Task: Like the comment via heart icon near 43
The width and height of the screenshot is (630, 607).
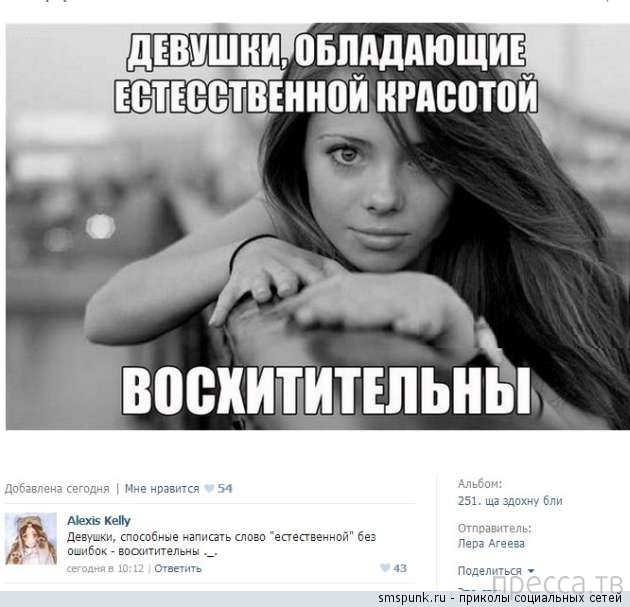Action: 385,568
